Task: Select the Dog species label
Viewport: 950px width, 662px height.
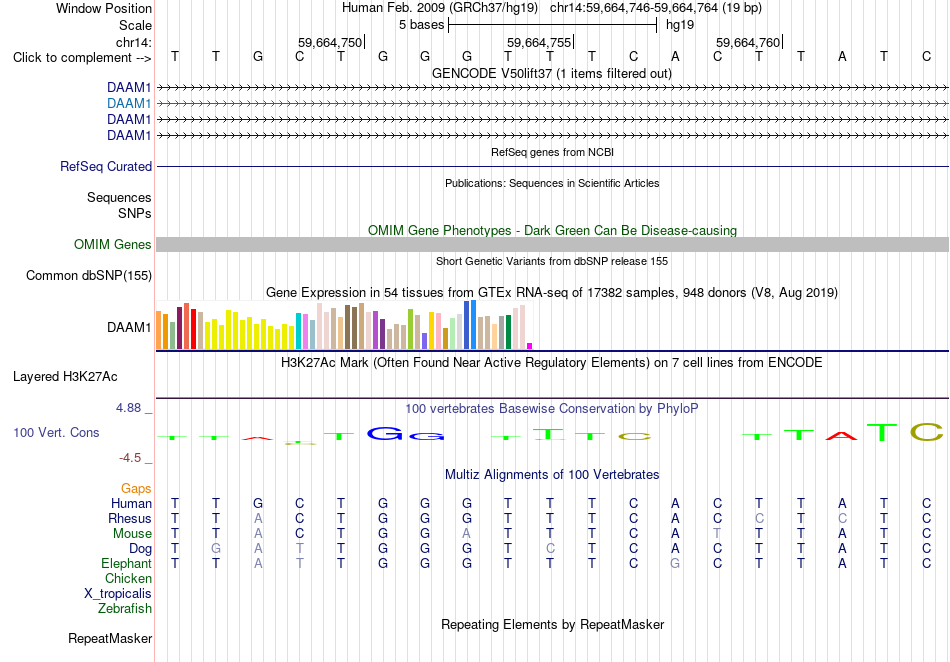Action: click(x=140, y=549)
